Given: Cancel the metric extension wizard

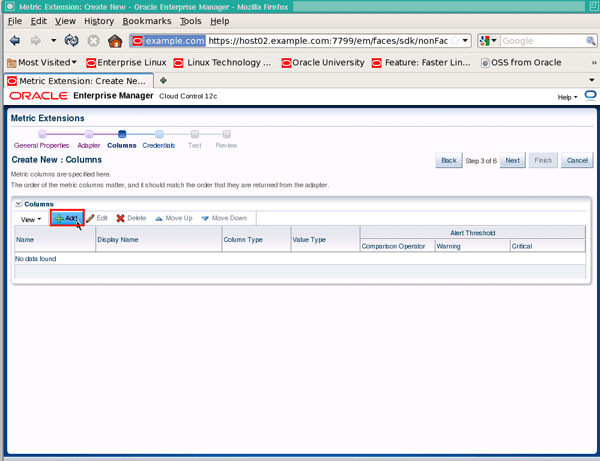Looking at the screenshot, I should (x=577, y=160).
